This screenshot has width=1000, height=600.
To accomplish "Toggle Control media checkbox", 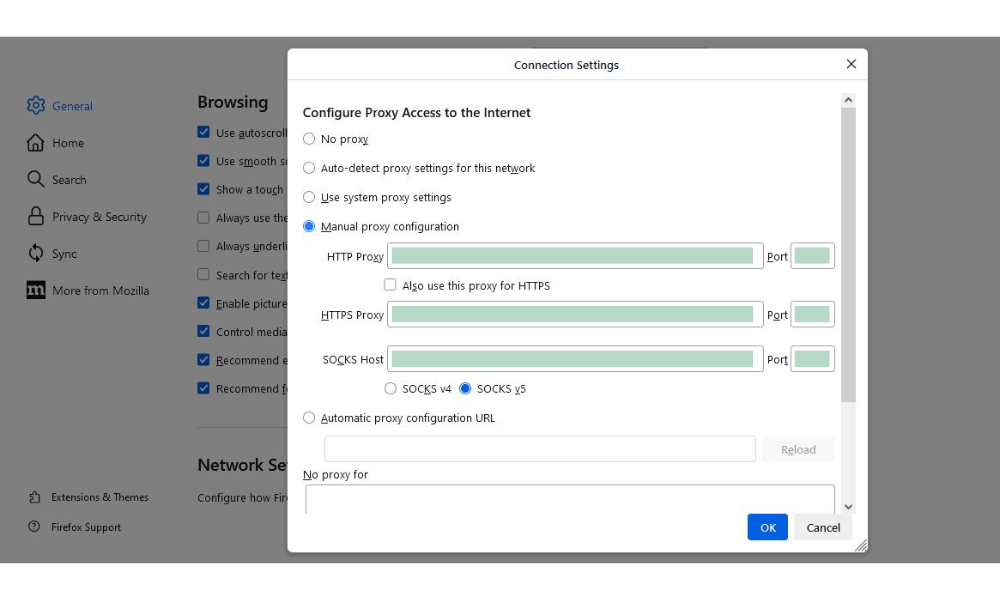I will point(203,331).
